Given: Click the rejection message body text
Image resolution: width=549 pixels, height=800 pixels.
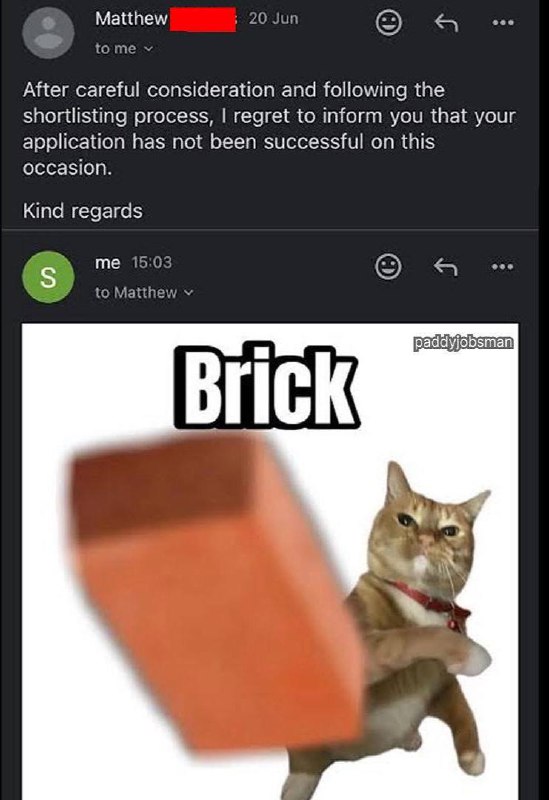Looking at the screenshot, I should point(269,129).
